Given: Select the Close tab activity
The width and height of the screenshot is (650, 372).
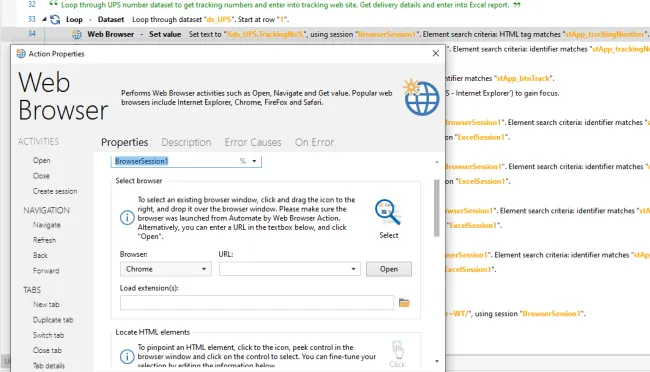Looking at the screenshot, I should (x=47, y=350).
